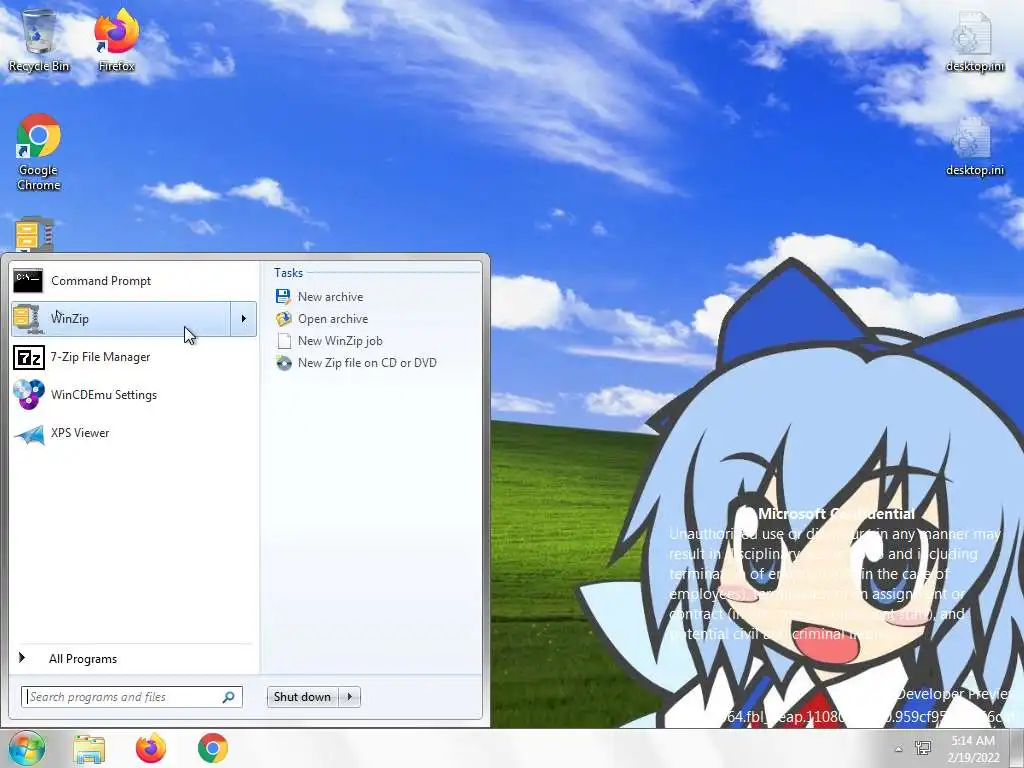
Task: Open Recycle Bin desktop icon
Action: pos(39,40)
